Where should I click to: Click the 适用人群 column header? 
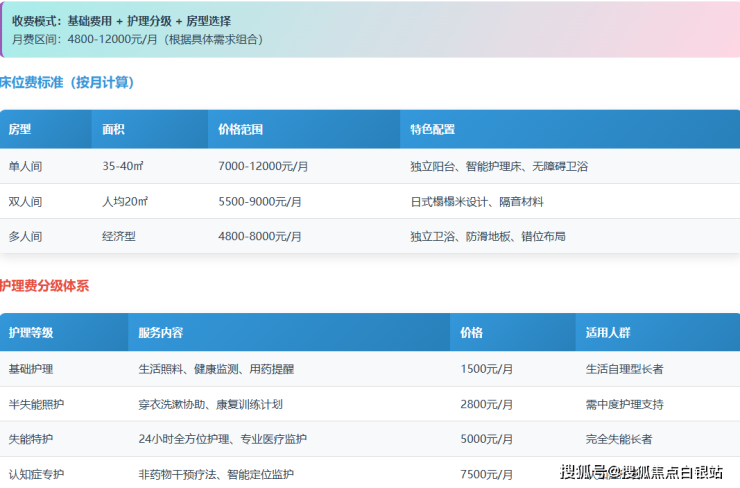coord(608,332)
